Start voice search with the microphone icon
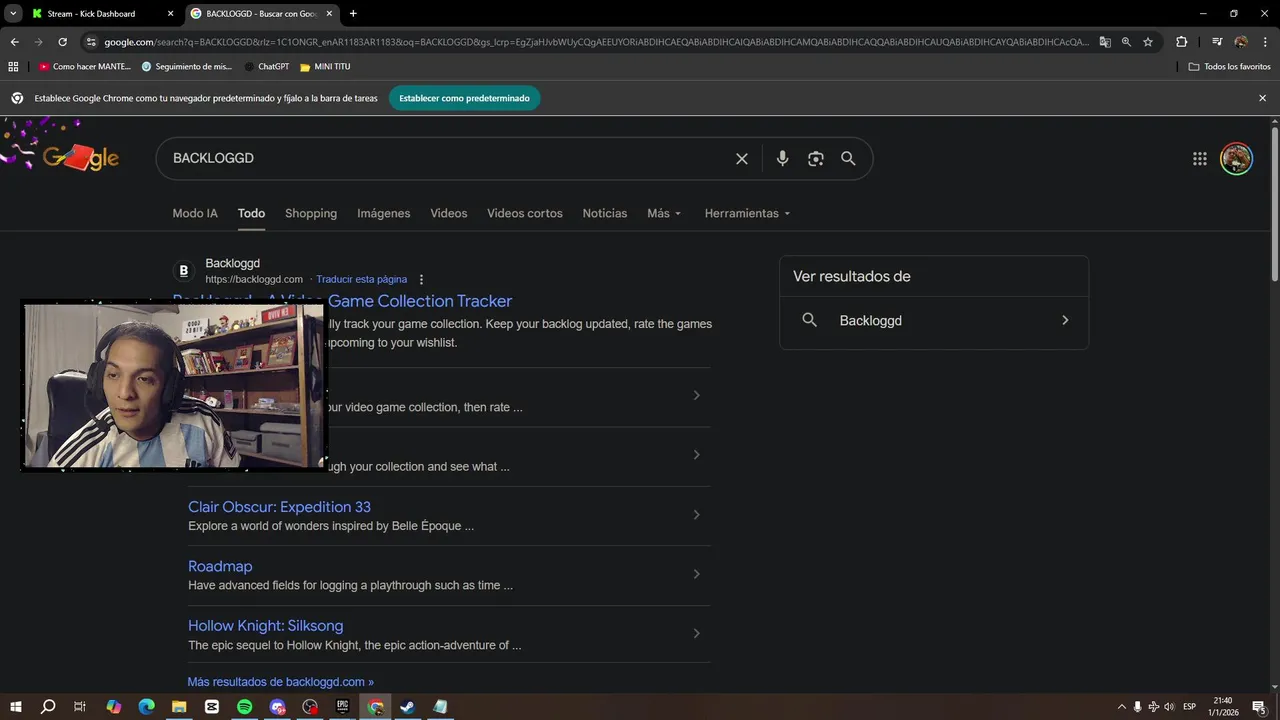This screenshot has height=720, width=1280. [782, 158]
